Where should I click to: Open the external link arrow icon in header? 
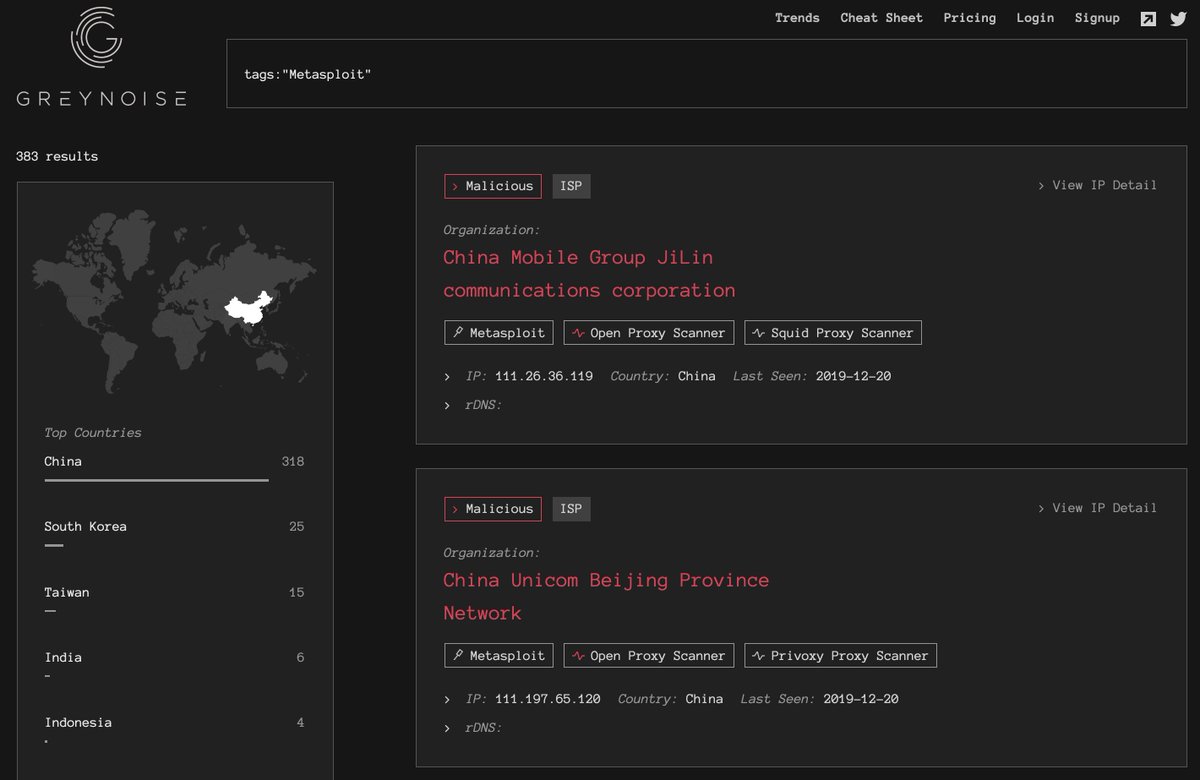pyautogui.click(x=1149, y=18)
